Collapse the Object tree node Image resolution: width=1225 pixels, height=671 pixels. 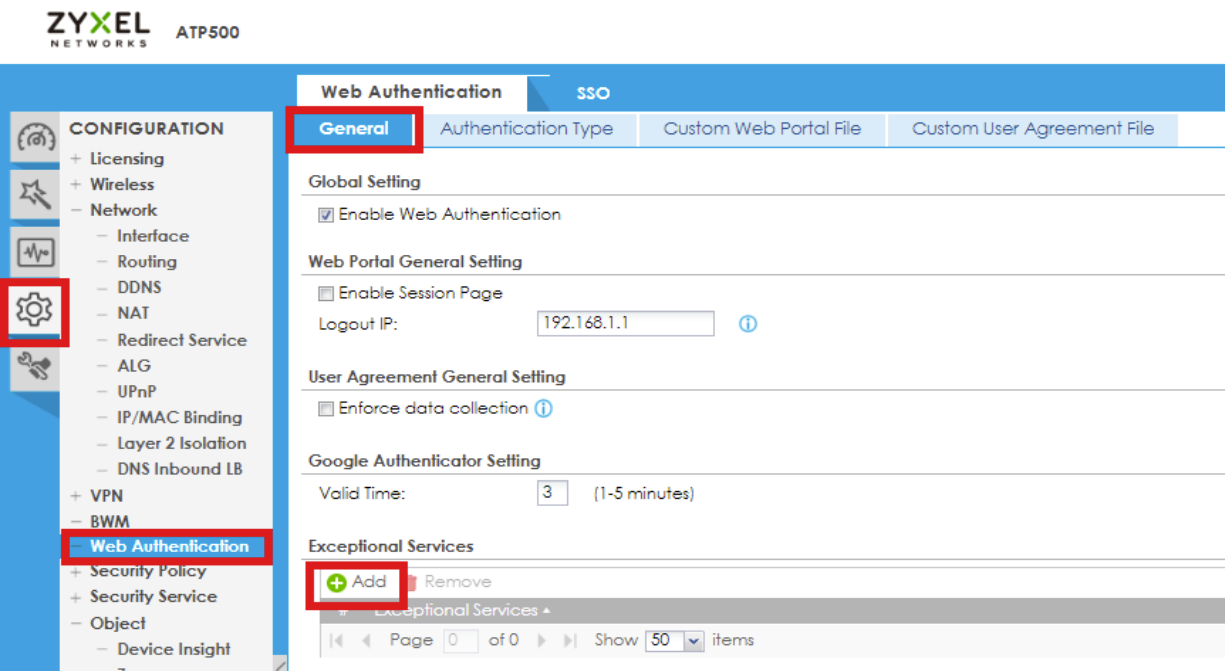coord(77,624)
